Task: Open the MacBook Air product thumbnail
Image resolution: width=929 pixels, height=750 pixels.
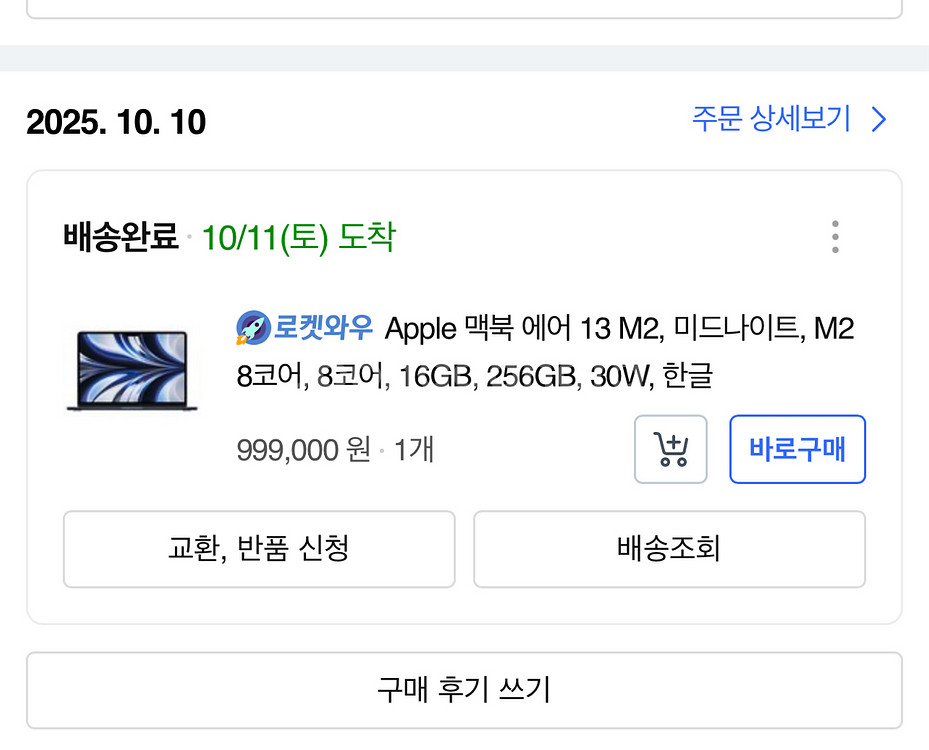Action: pos(132,371)
